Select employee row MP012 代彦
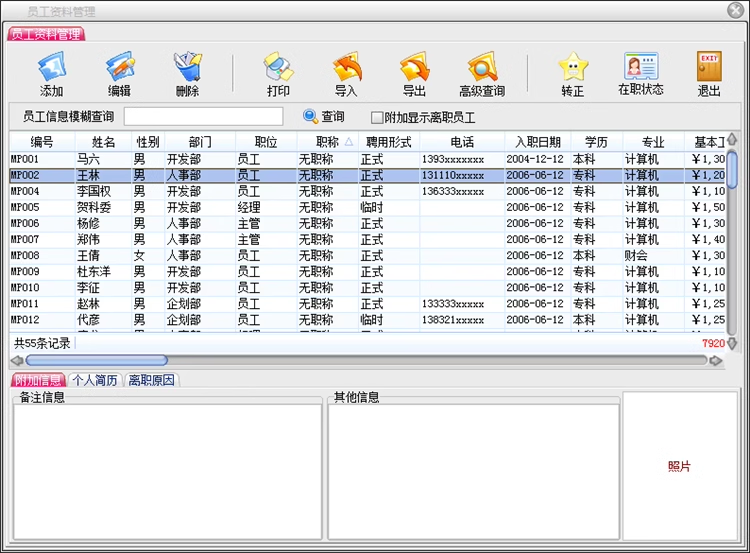 pos(367,320)
